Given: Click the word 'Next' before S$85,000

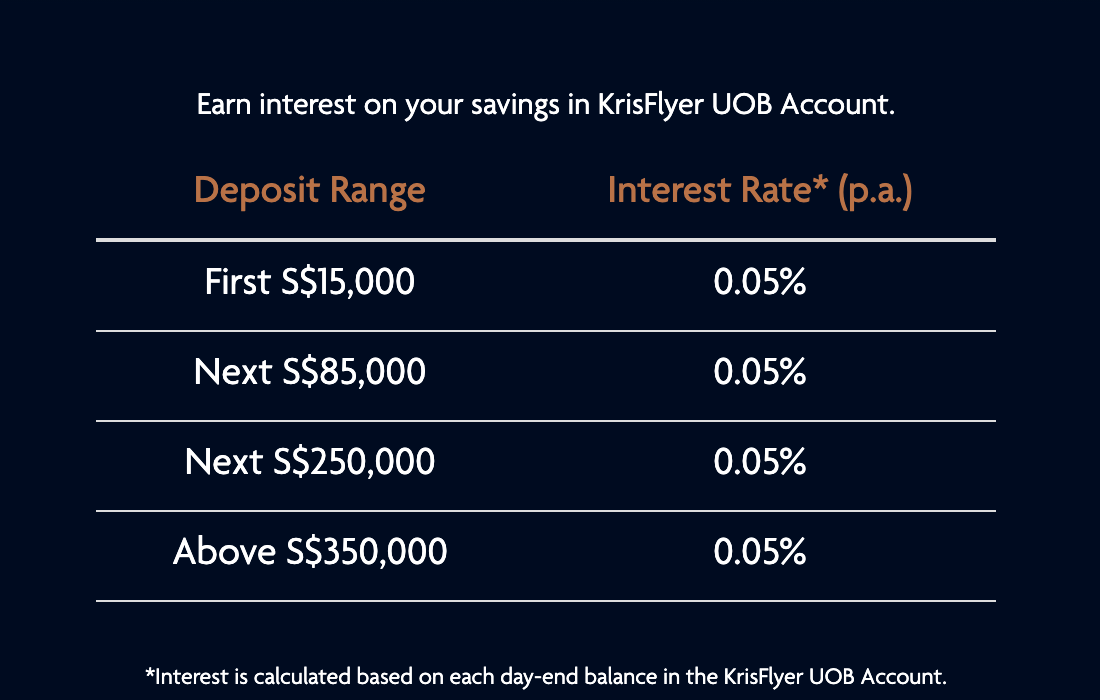Looking at the screenshot, I should 233,372.
